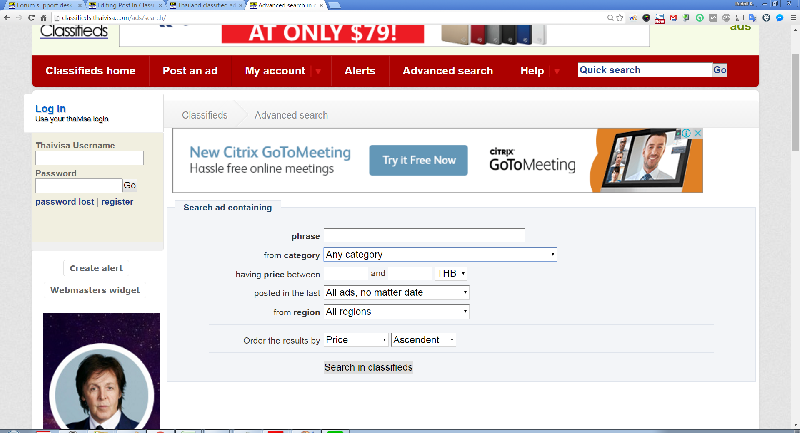800x433 pixels.
Task: Open Classifieds home in the red navigation bar
Action: coord(90,71)
